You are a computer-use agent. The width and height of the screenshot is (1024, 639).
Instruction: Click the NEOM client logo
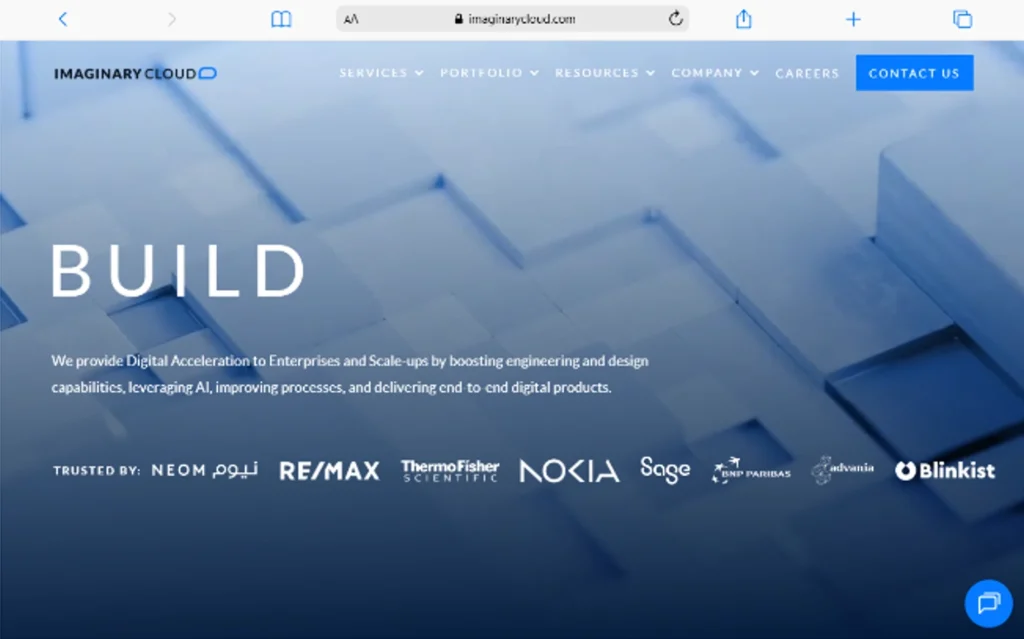204,470
